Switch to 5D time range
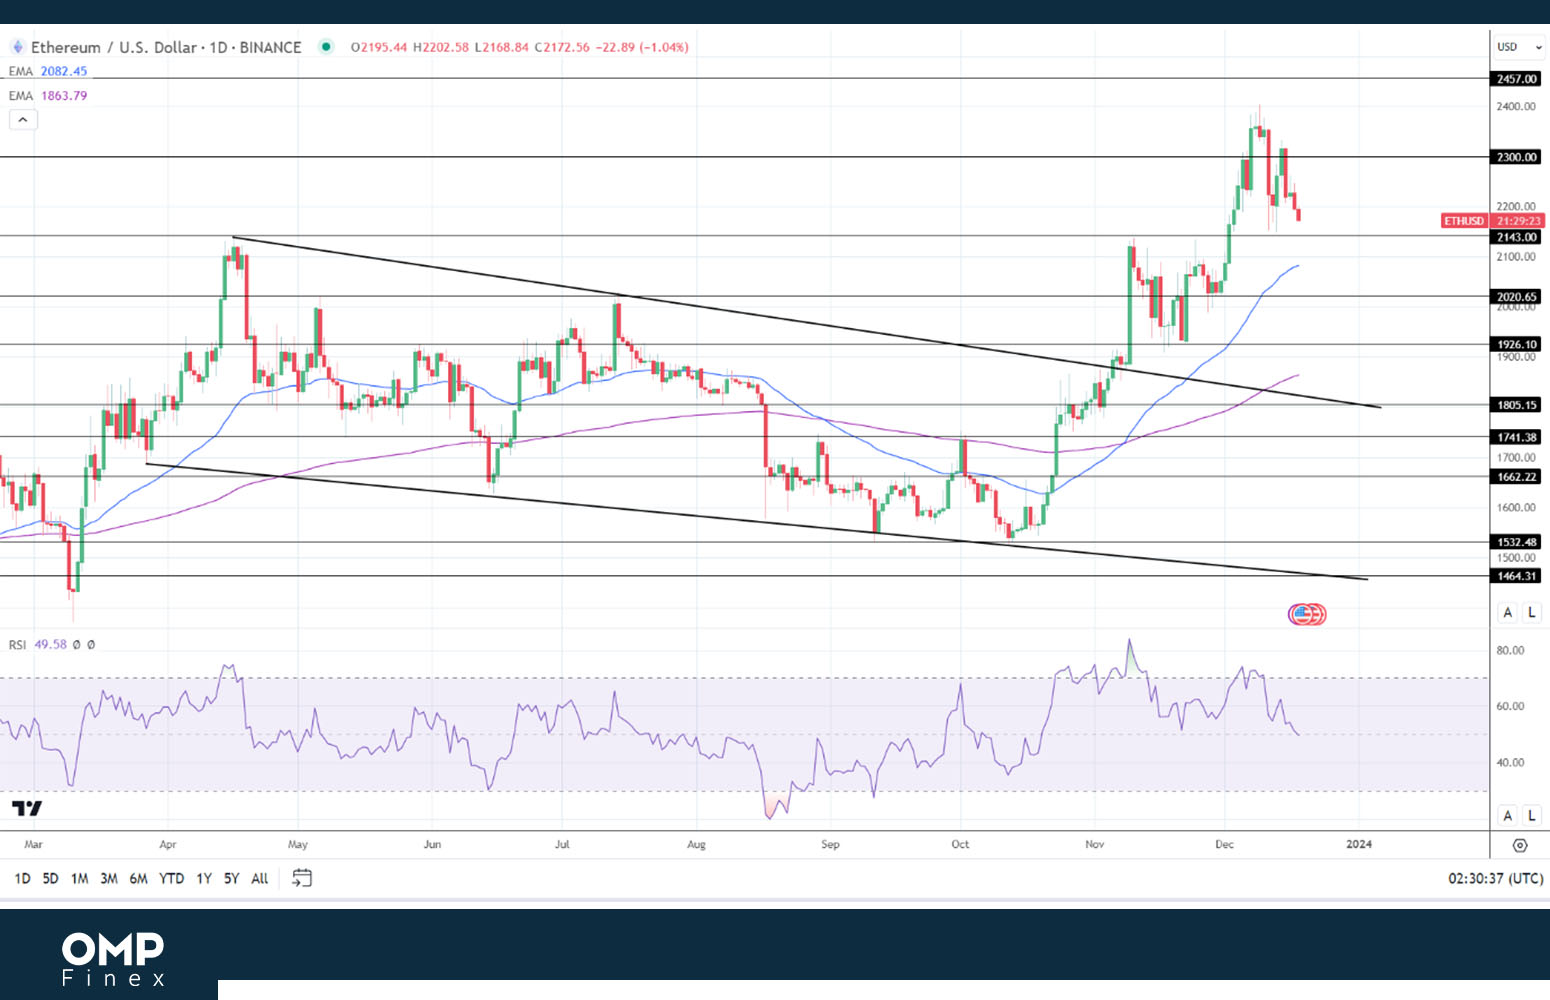 [x=50, y=878]
